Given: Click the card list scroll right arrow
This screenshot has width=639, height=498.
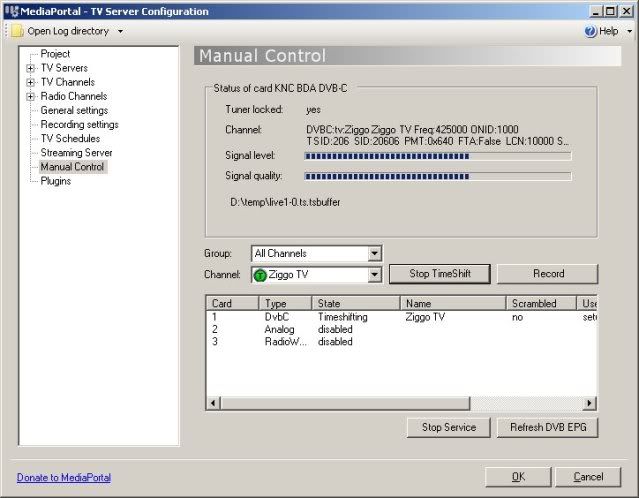Looking at the screenshot, I should tap(589, 403).
